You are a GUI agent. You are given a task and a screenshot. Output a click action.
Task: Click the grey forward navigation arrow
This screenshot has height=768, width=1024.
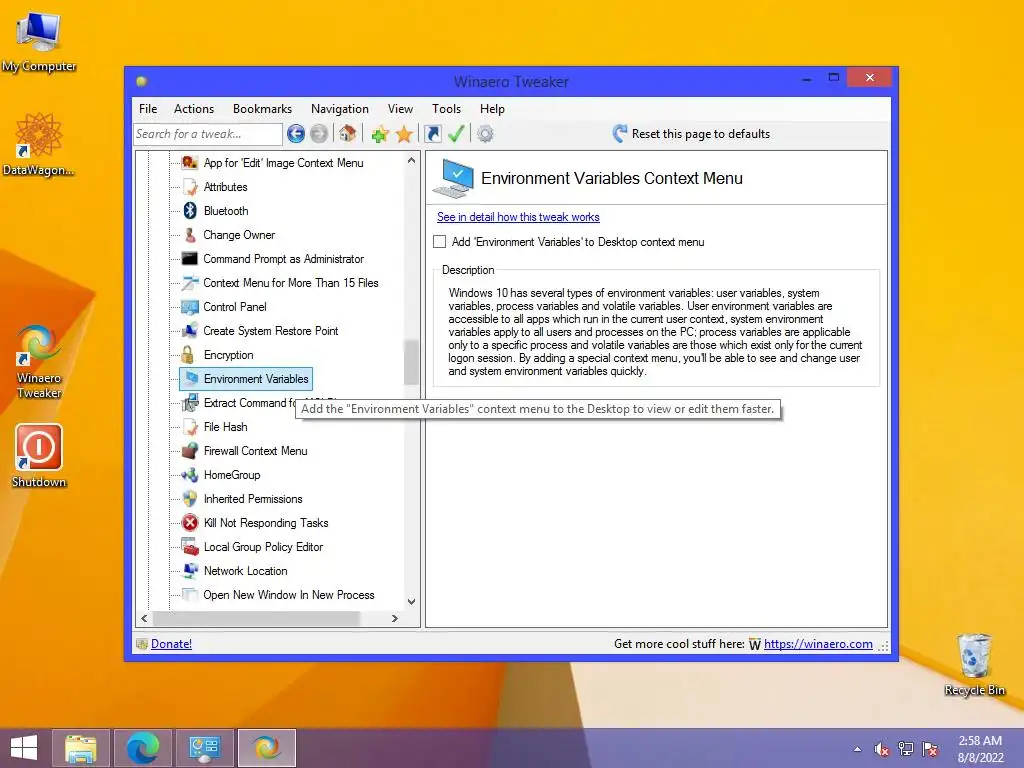click(x=319, y=134)
